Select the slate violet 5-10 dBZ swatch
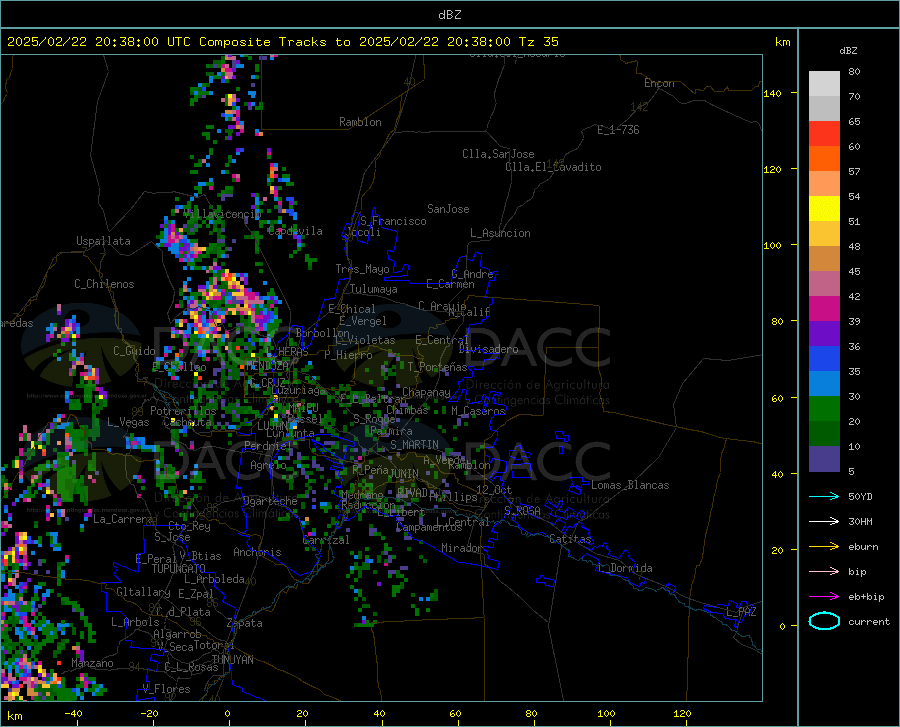Image resolution: width=900 pixels, height=727 pixels. pyautogui.click(x=824, y=459)
